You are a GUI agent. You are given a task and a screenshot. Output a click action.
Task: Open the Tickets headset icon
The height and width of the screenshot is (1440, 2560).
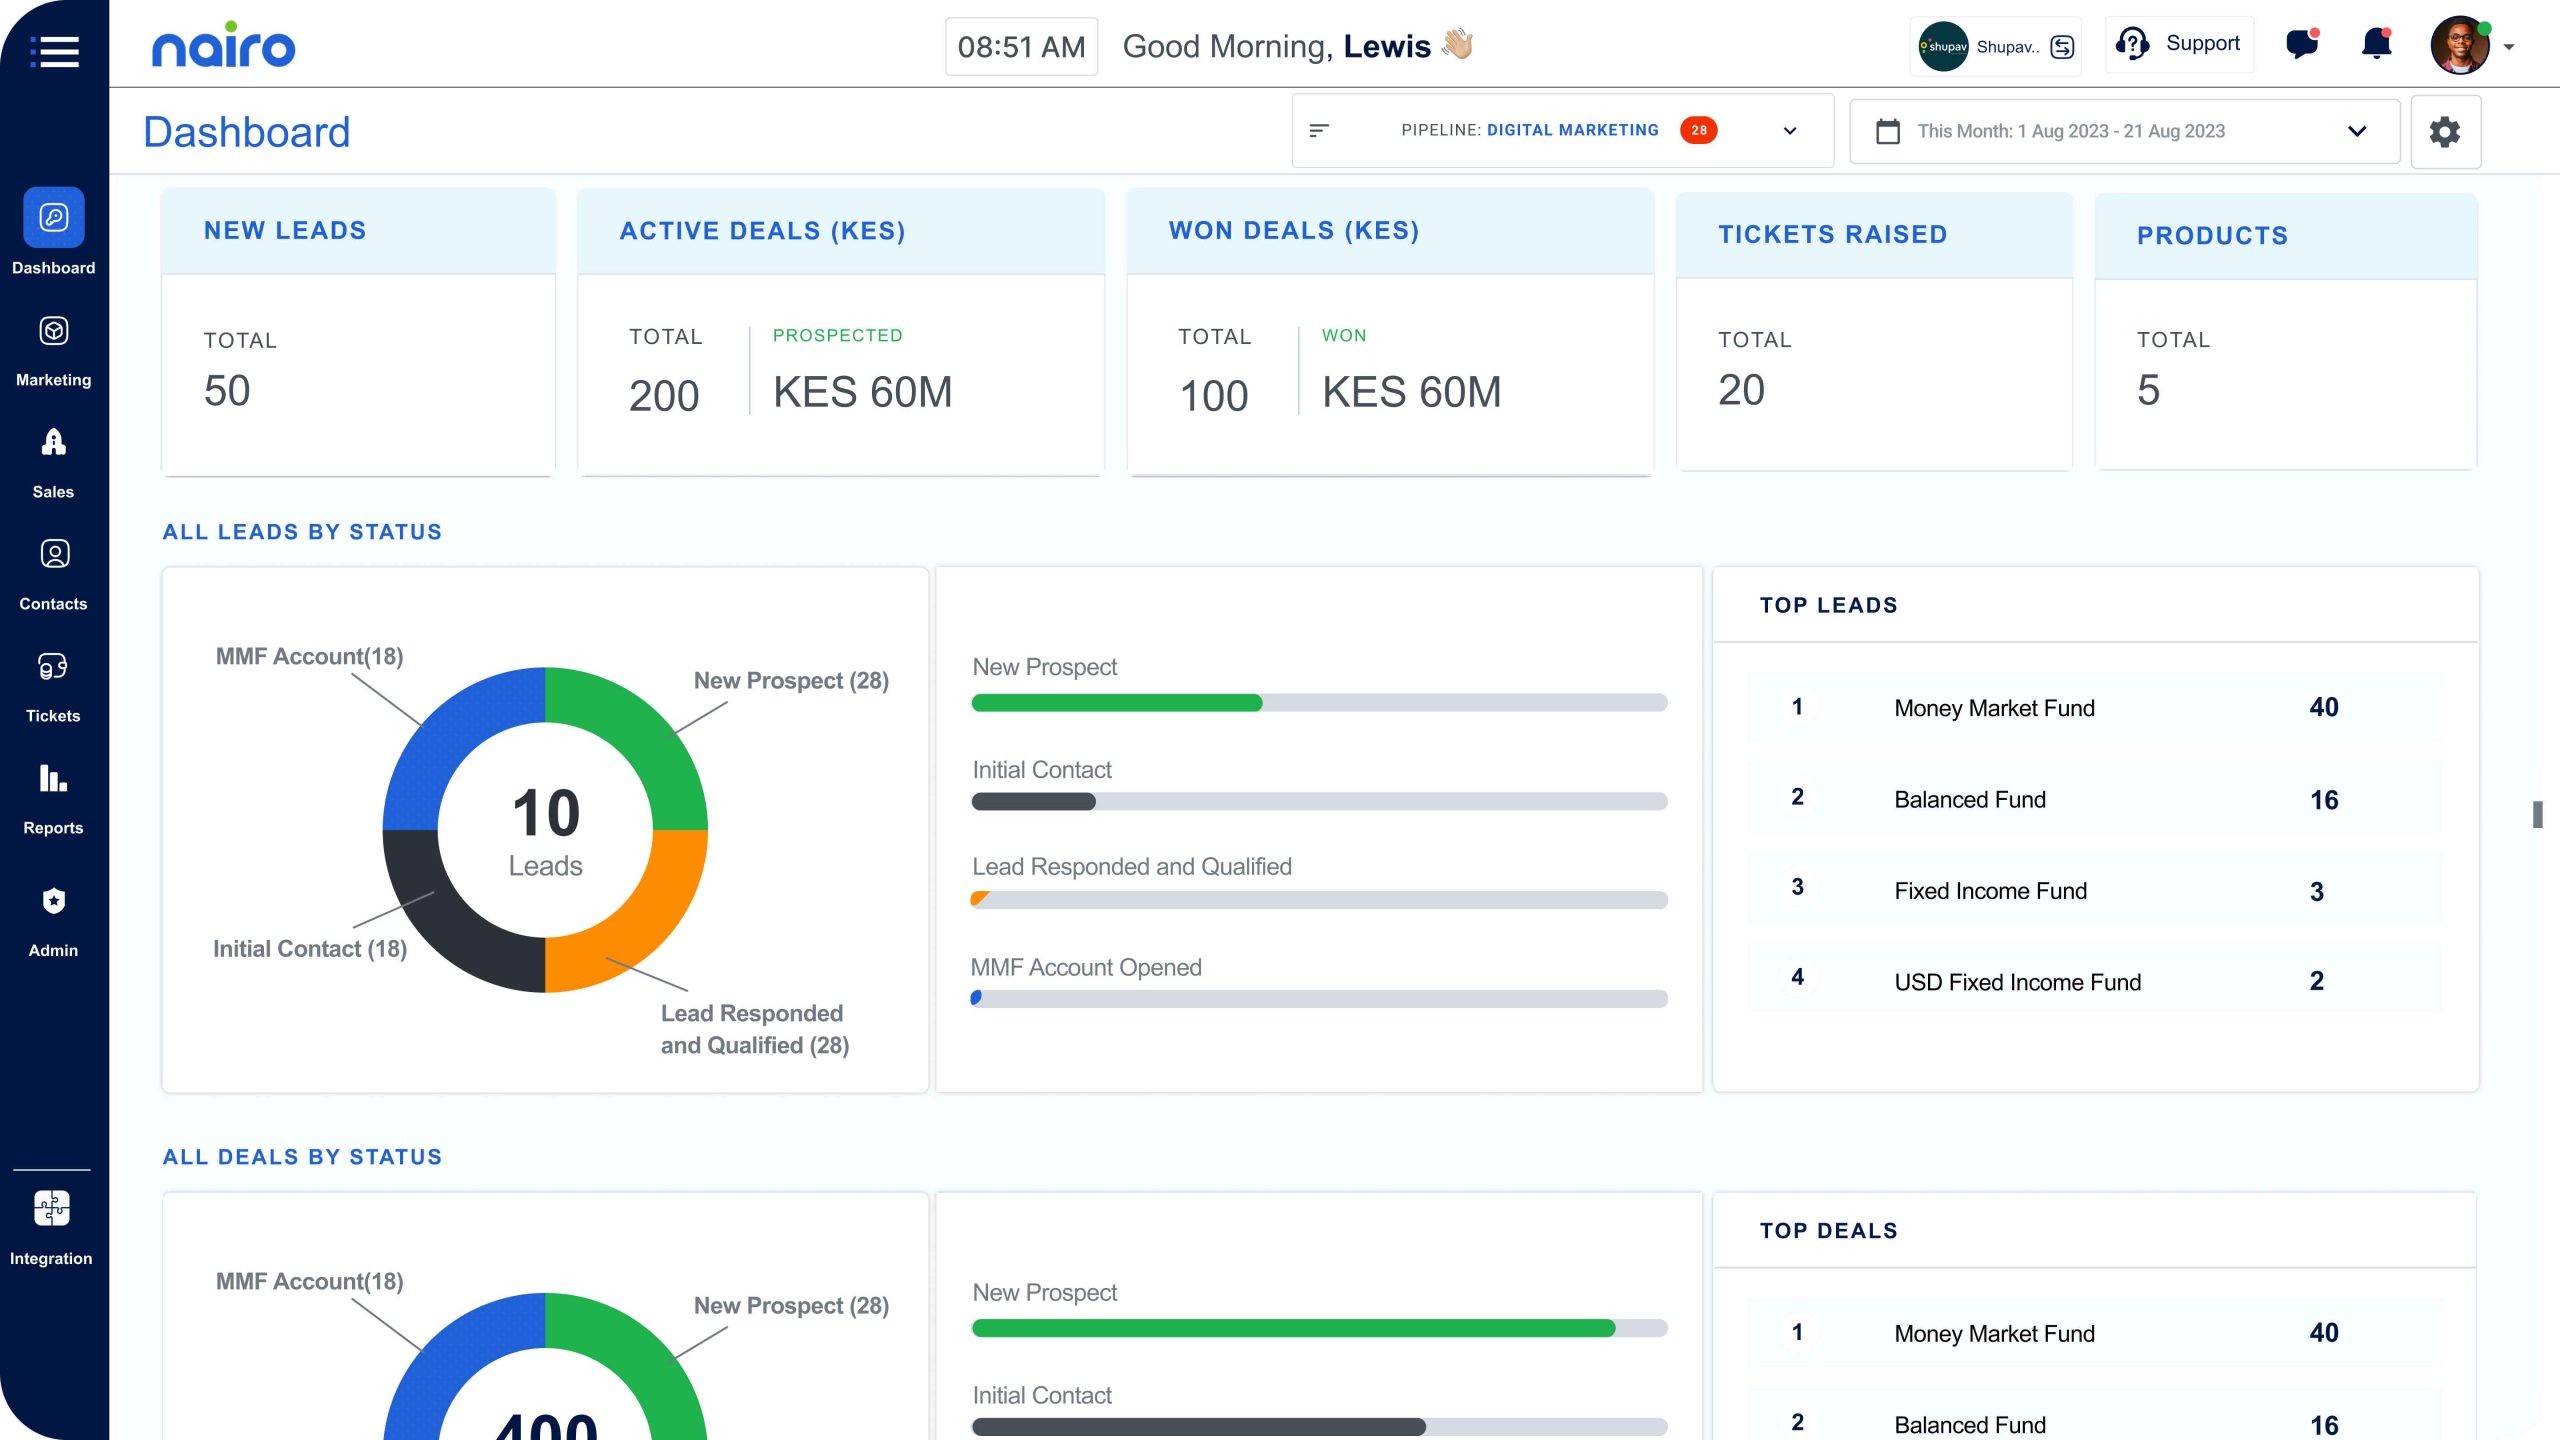tap(53, 666)
